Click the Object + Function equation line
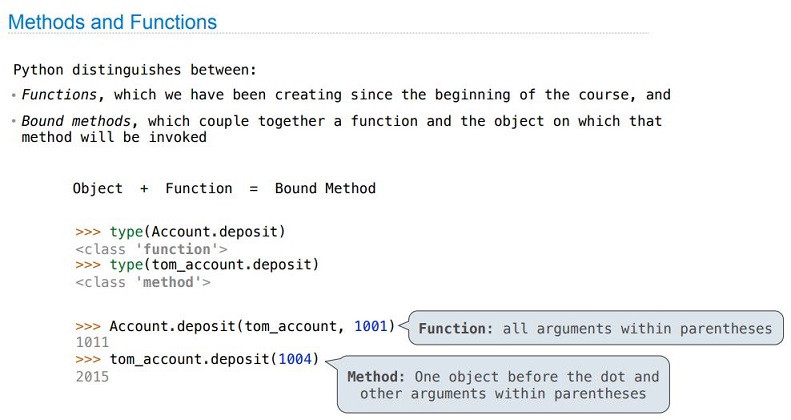The image size is (791, 420). (224, 189)
